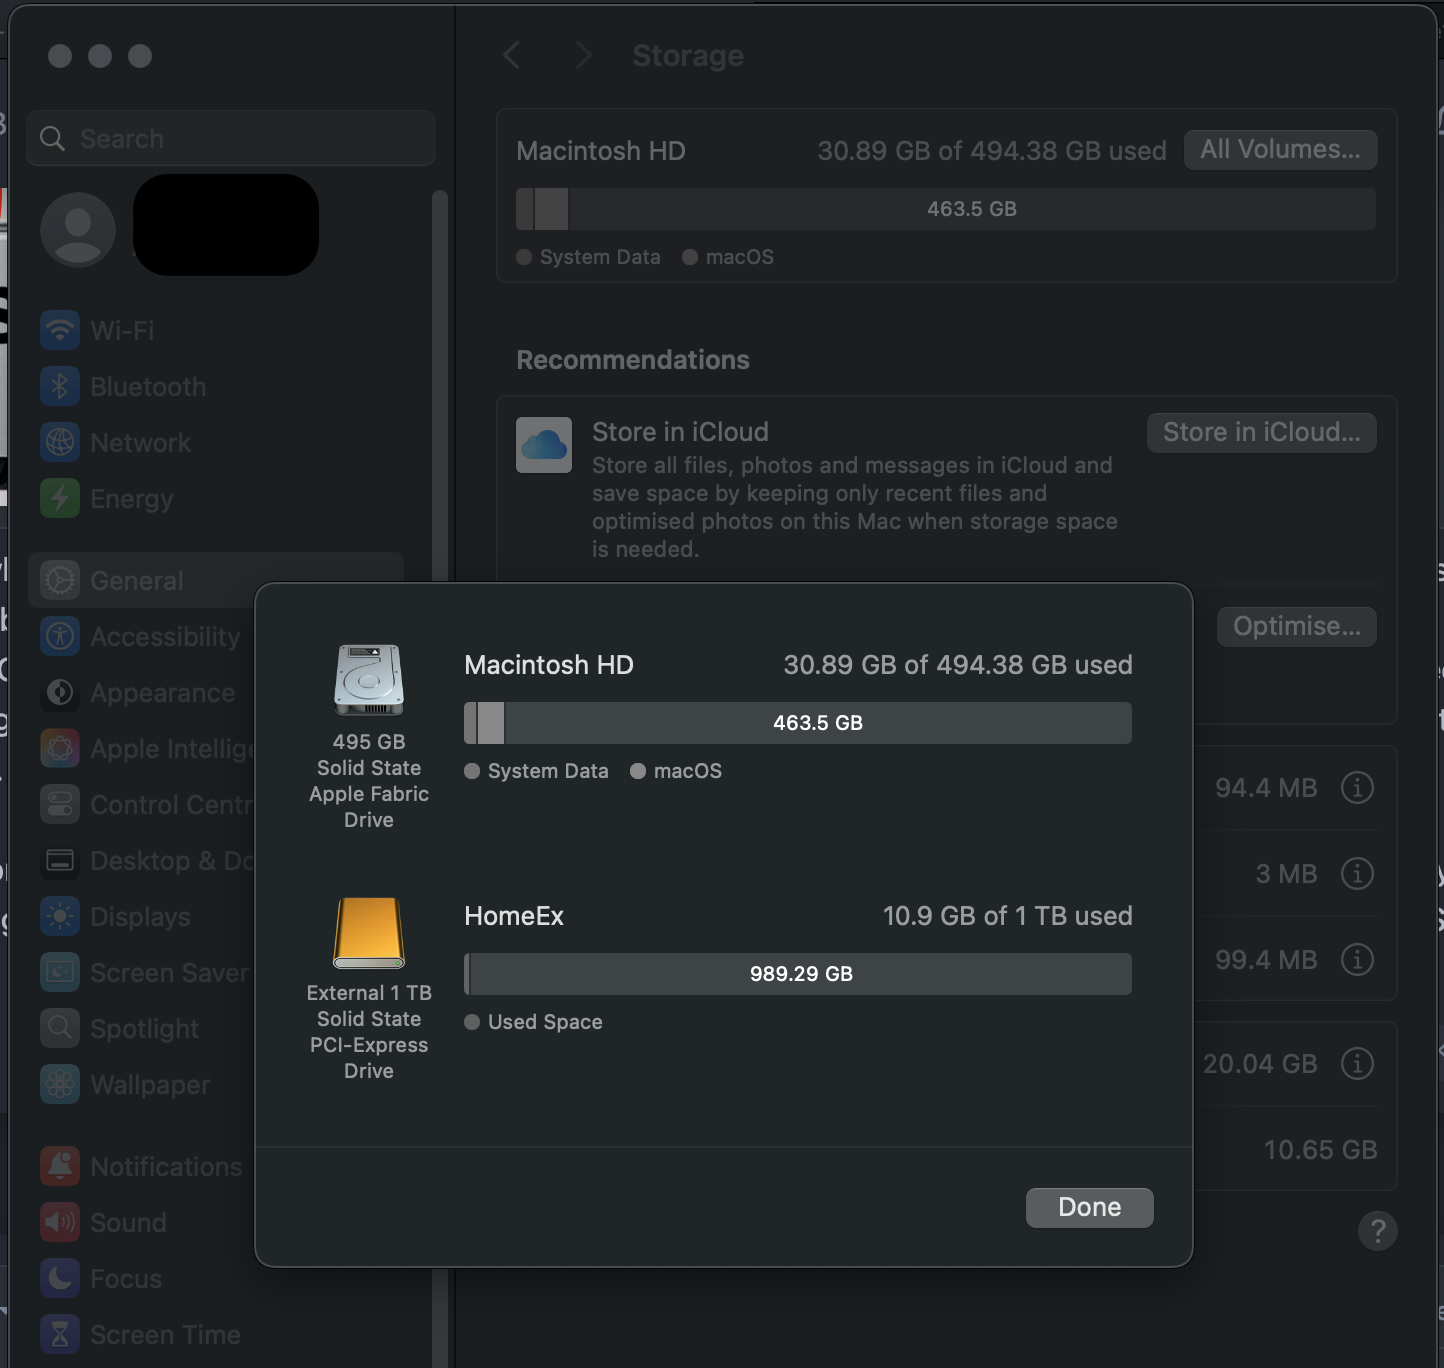This screenshot has height=1368, width=1444.
Task: Click the "macOS" legend label in dialog
Action: pyautogui.click(x=687, y=771)
